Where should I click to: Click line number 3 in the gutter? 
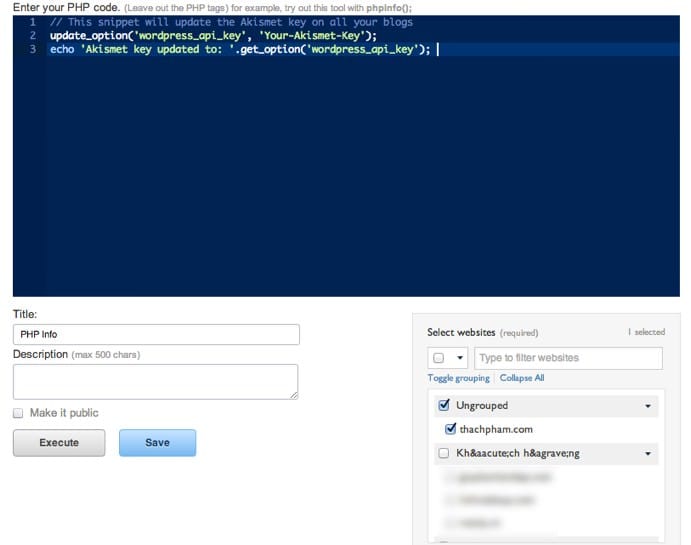click(x=33, y=49)
